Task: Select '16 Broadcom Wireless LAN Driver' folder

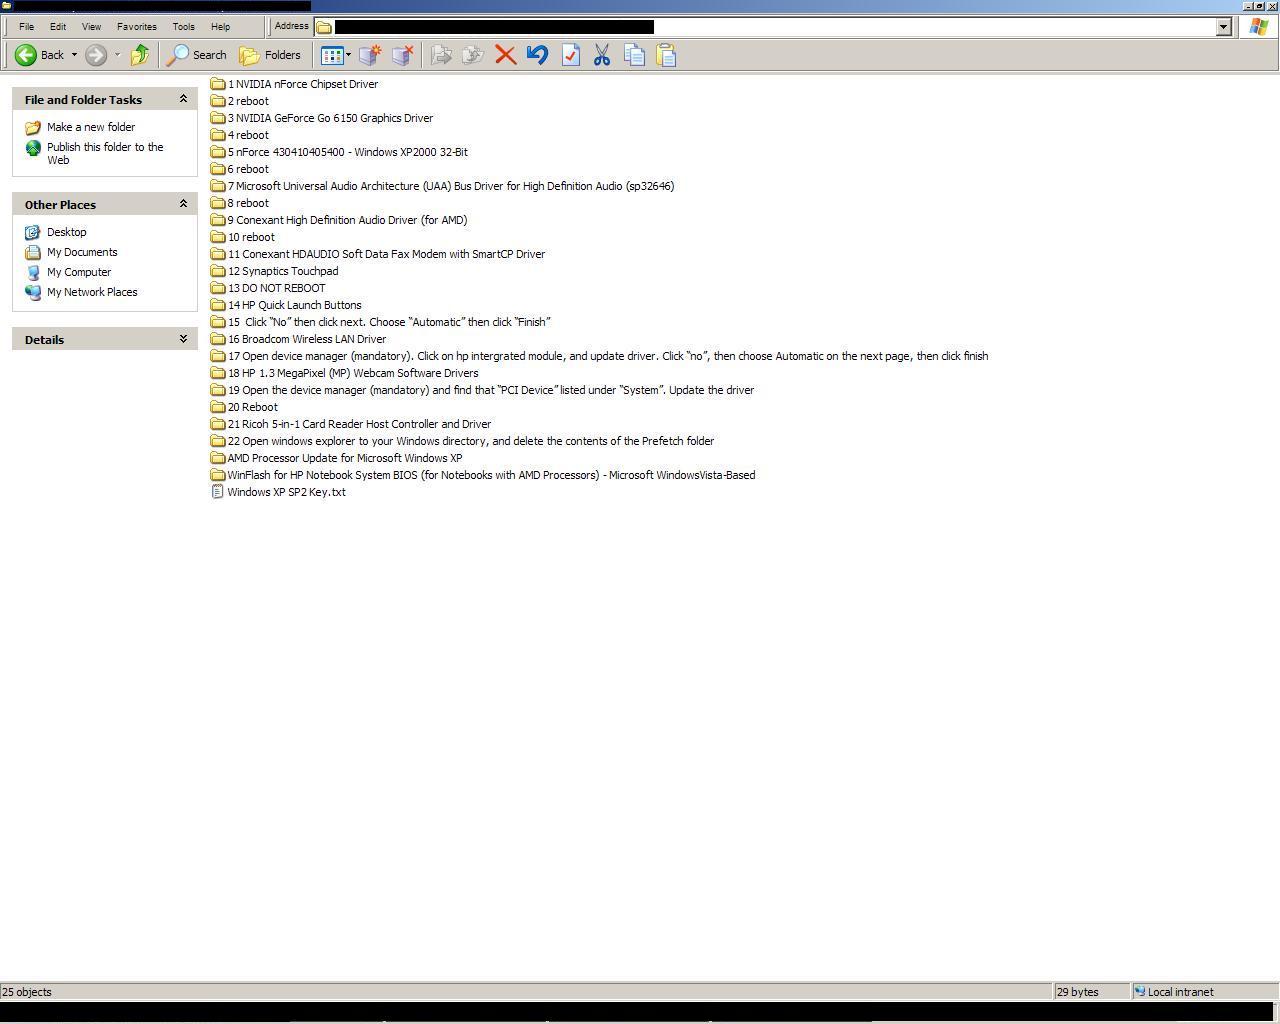Action: pyautogui.click(x=298, y=339)
